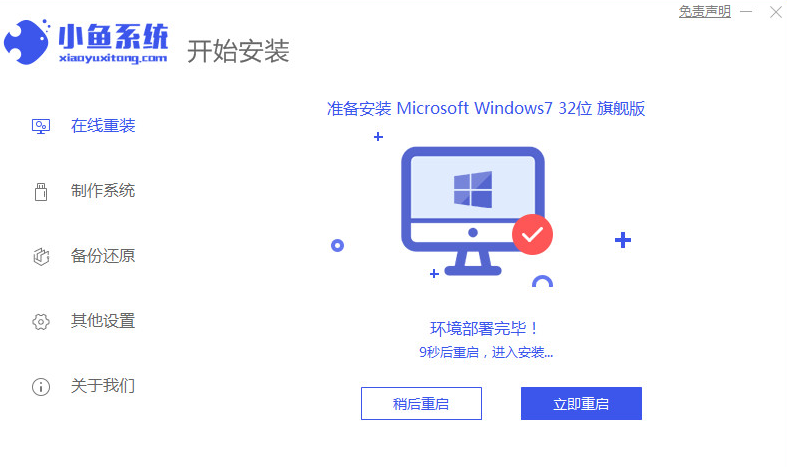
Task: Click the xiaoyuxitong.com brand text
Action: point(113,58)
